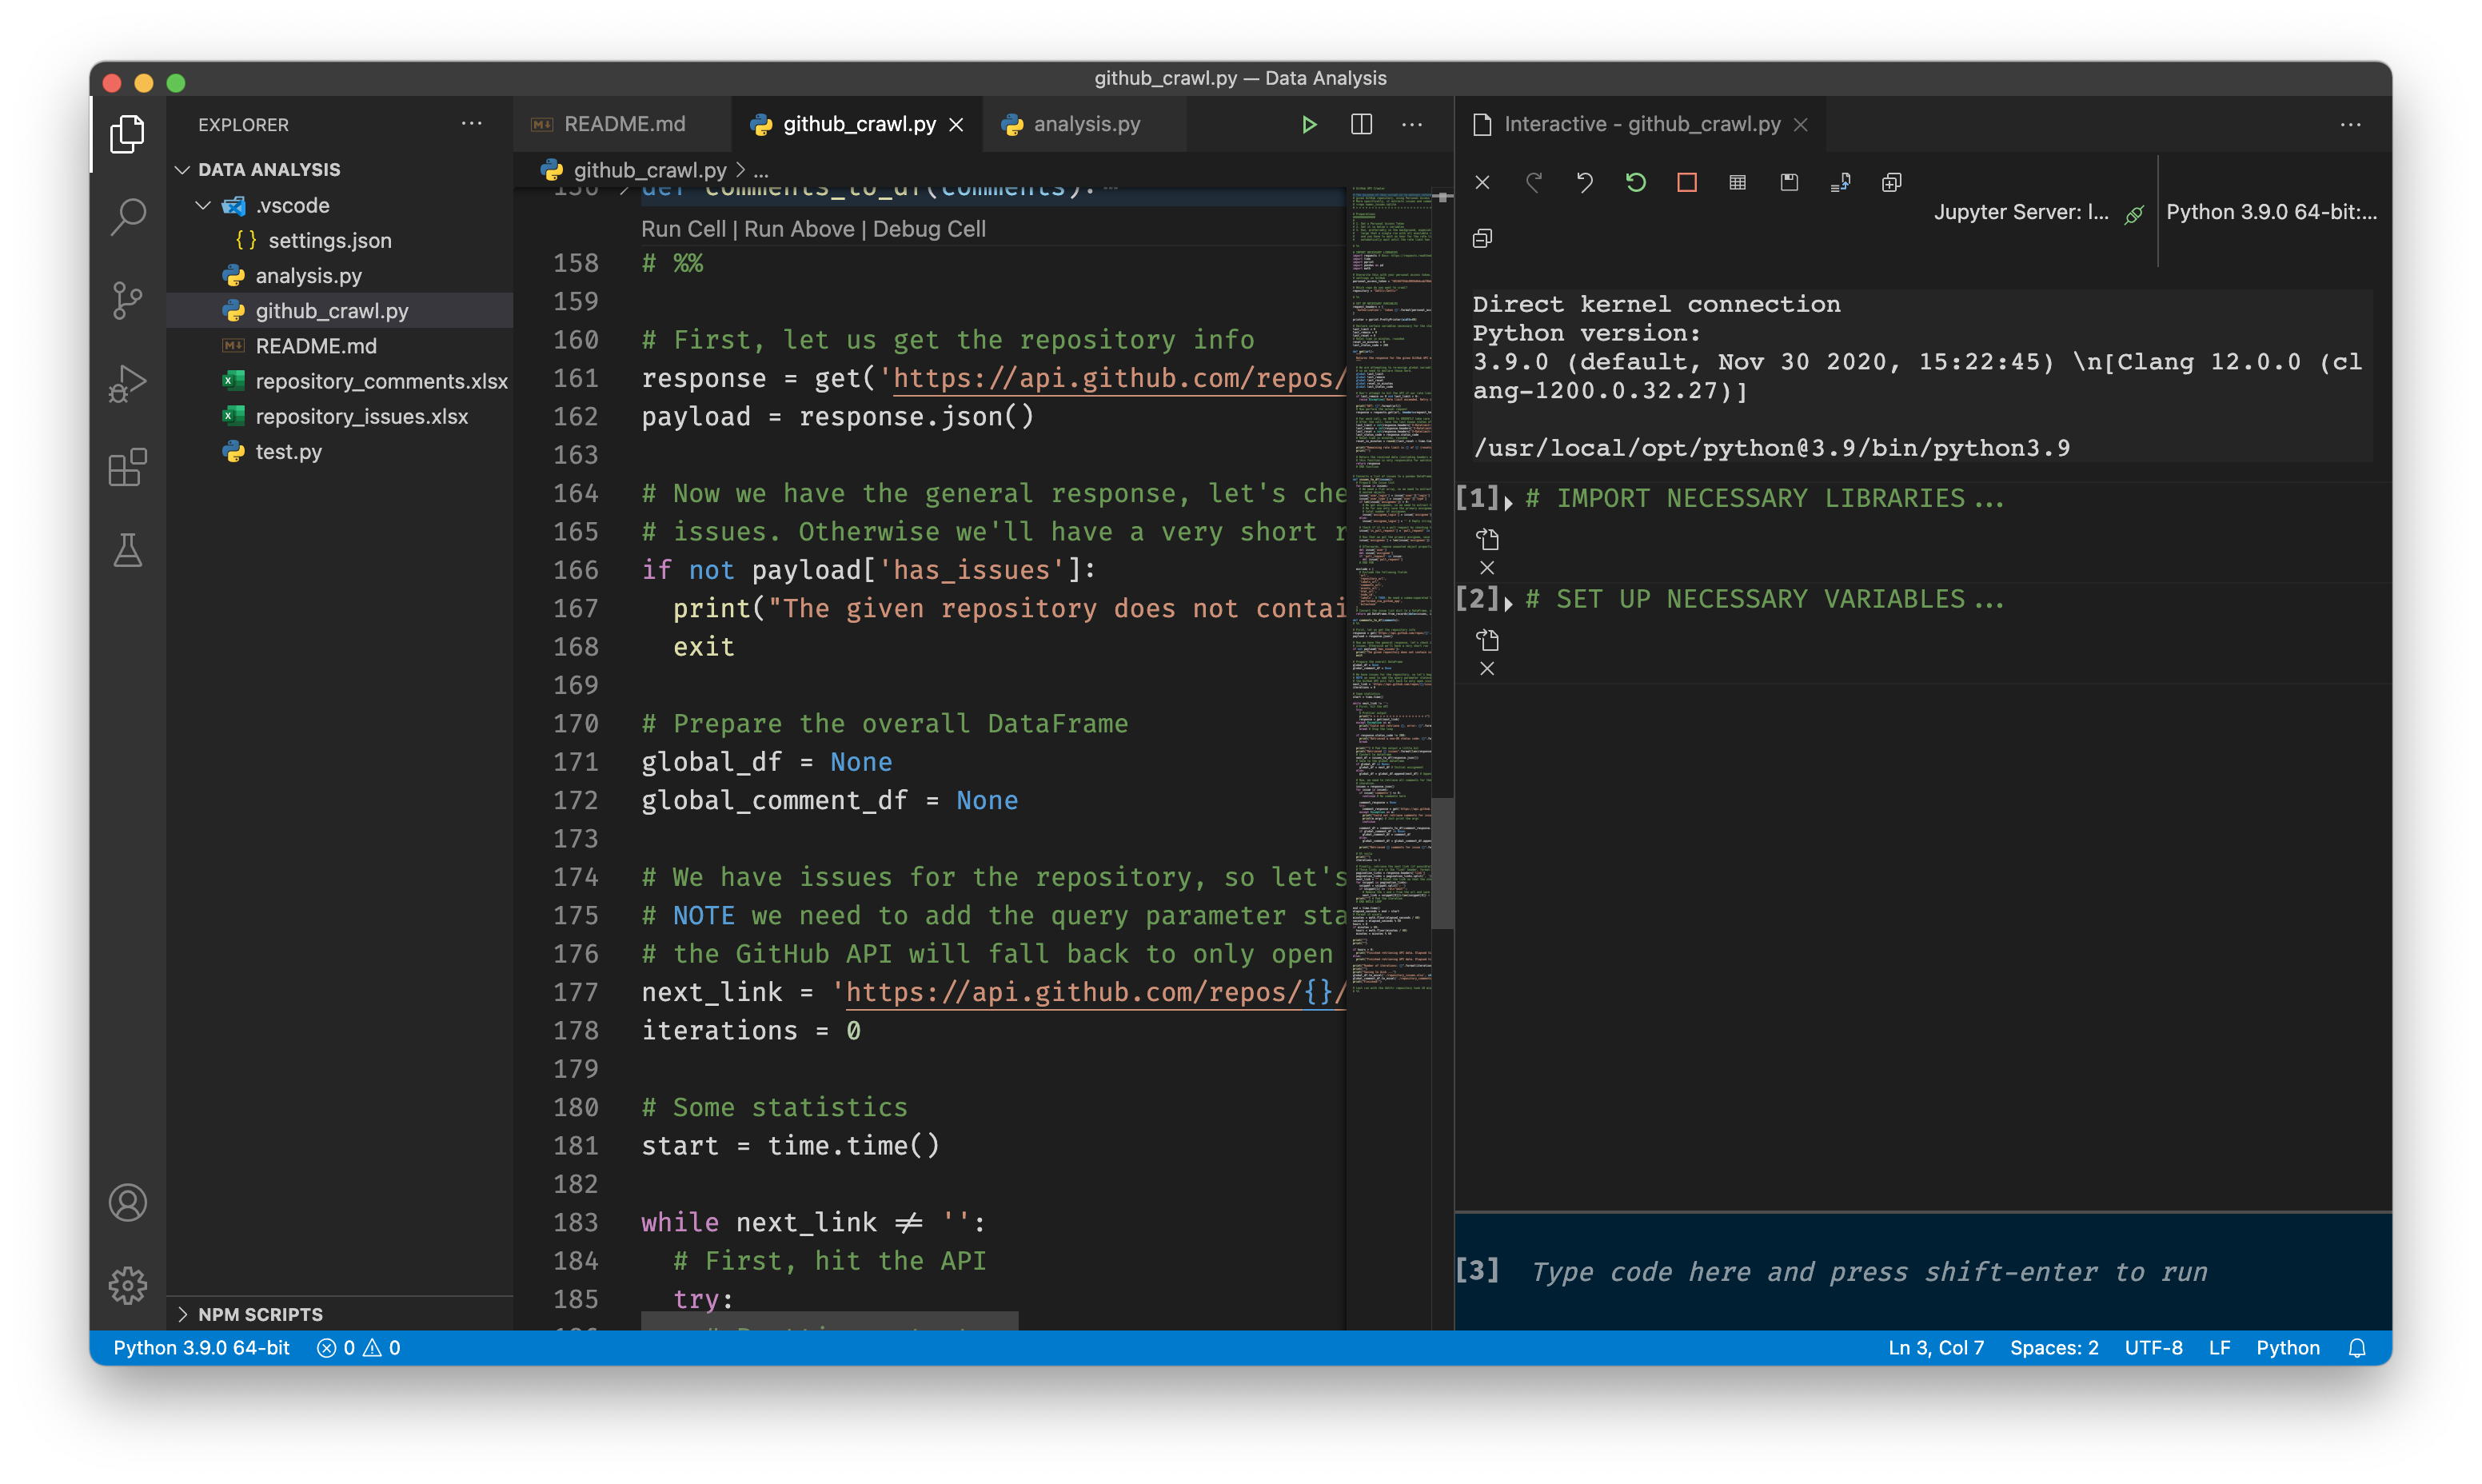
Task: Open the Manage settings gear
Action: (128, 1285)
